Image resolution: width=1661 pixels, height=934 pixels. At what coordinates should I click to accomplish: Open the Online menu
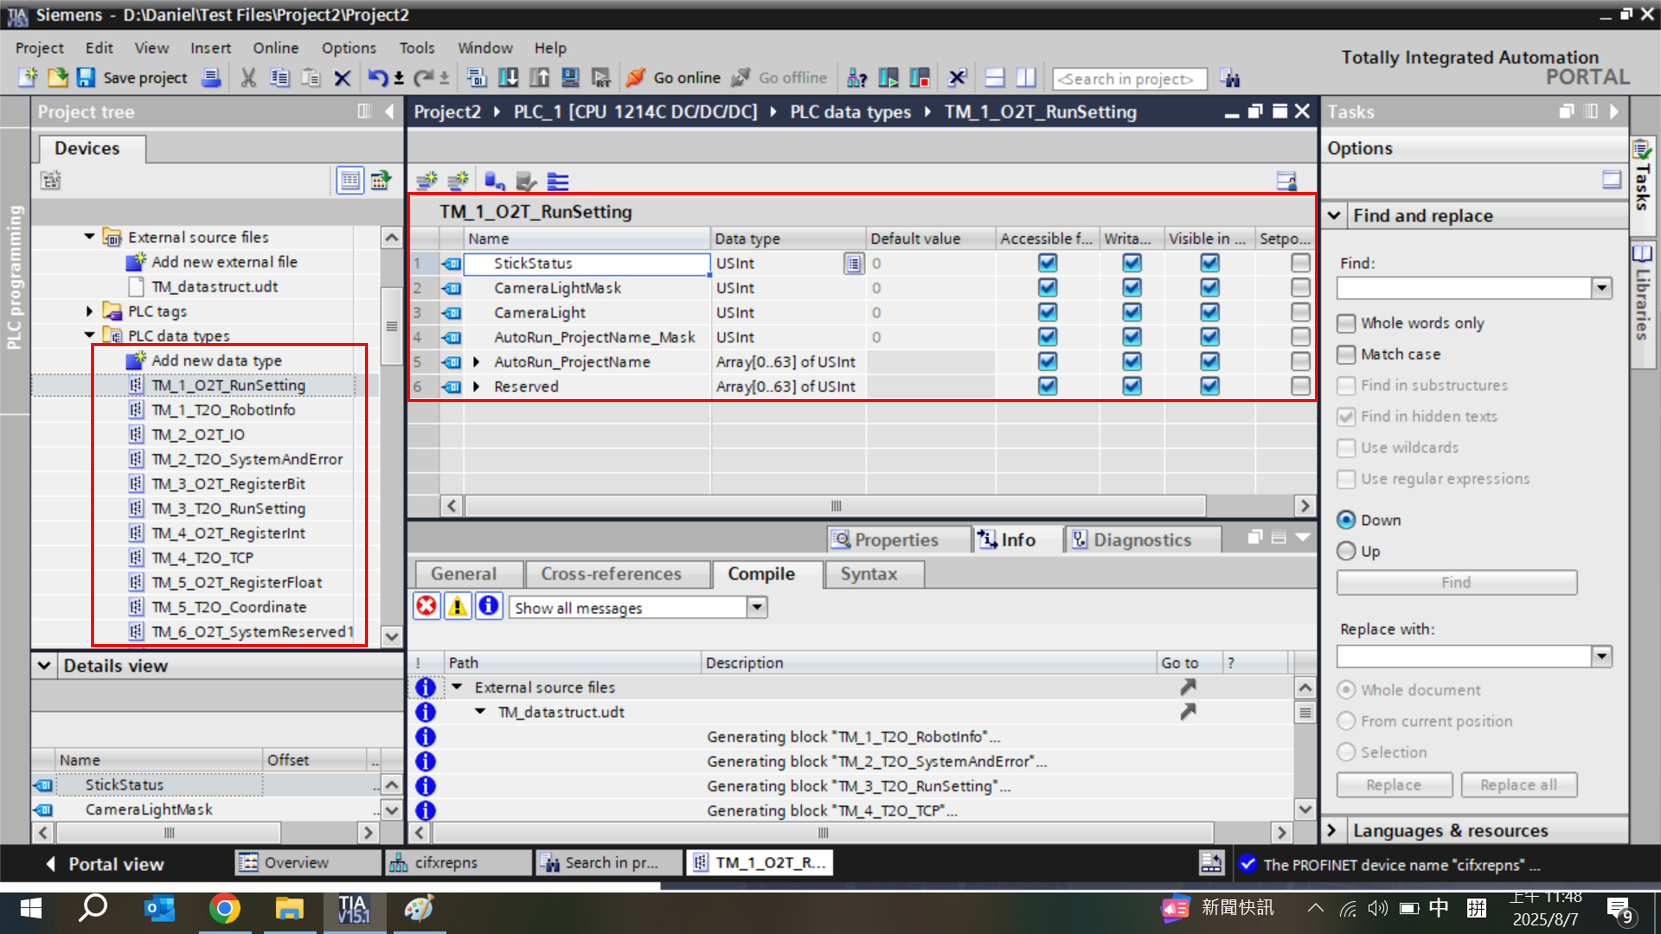click(x=275, y=48)
